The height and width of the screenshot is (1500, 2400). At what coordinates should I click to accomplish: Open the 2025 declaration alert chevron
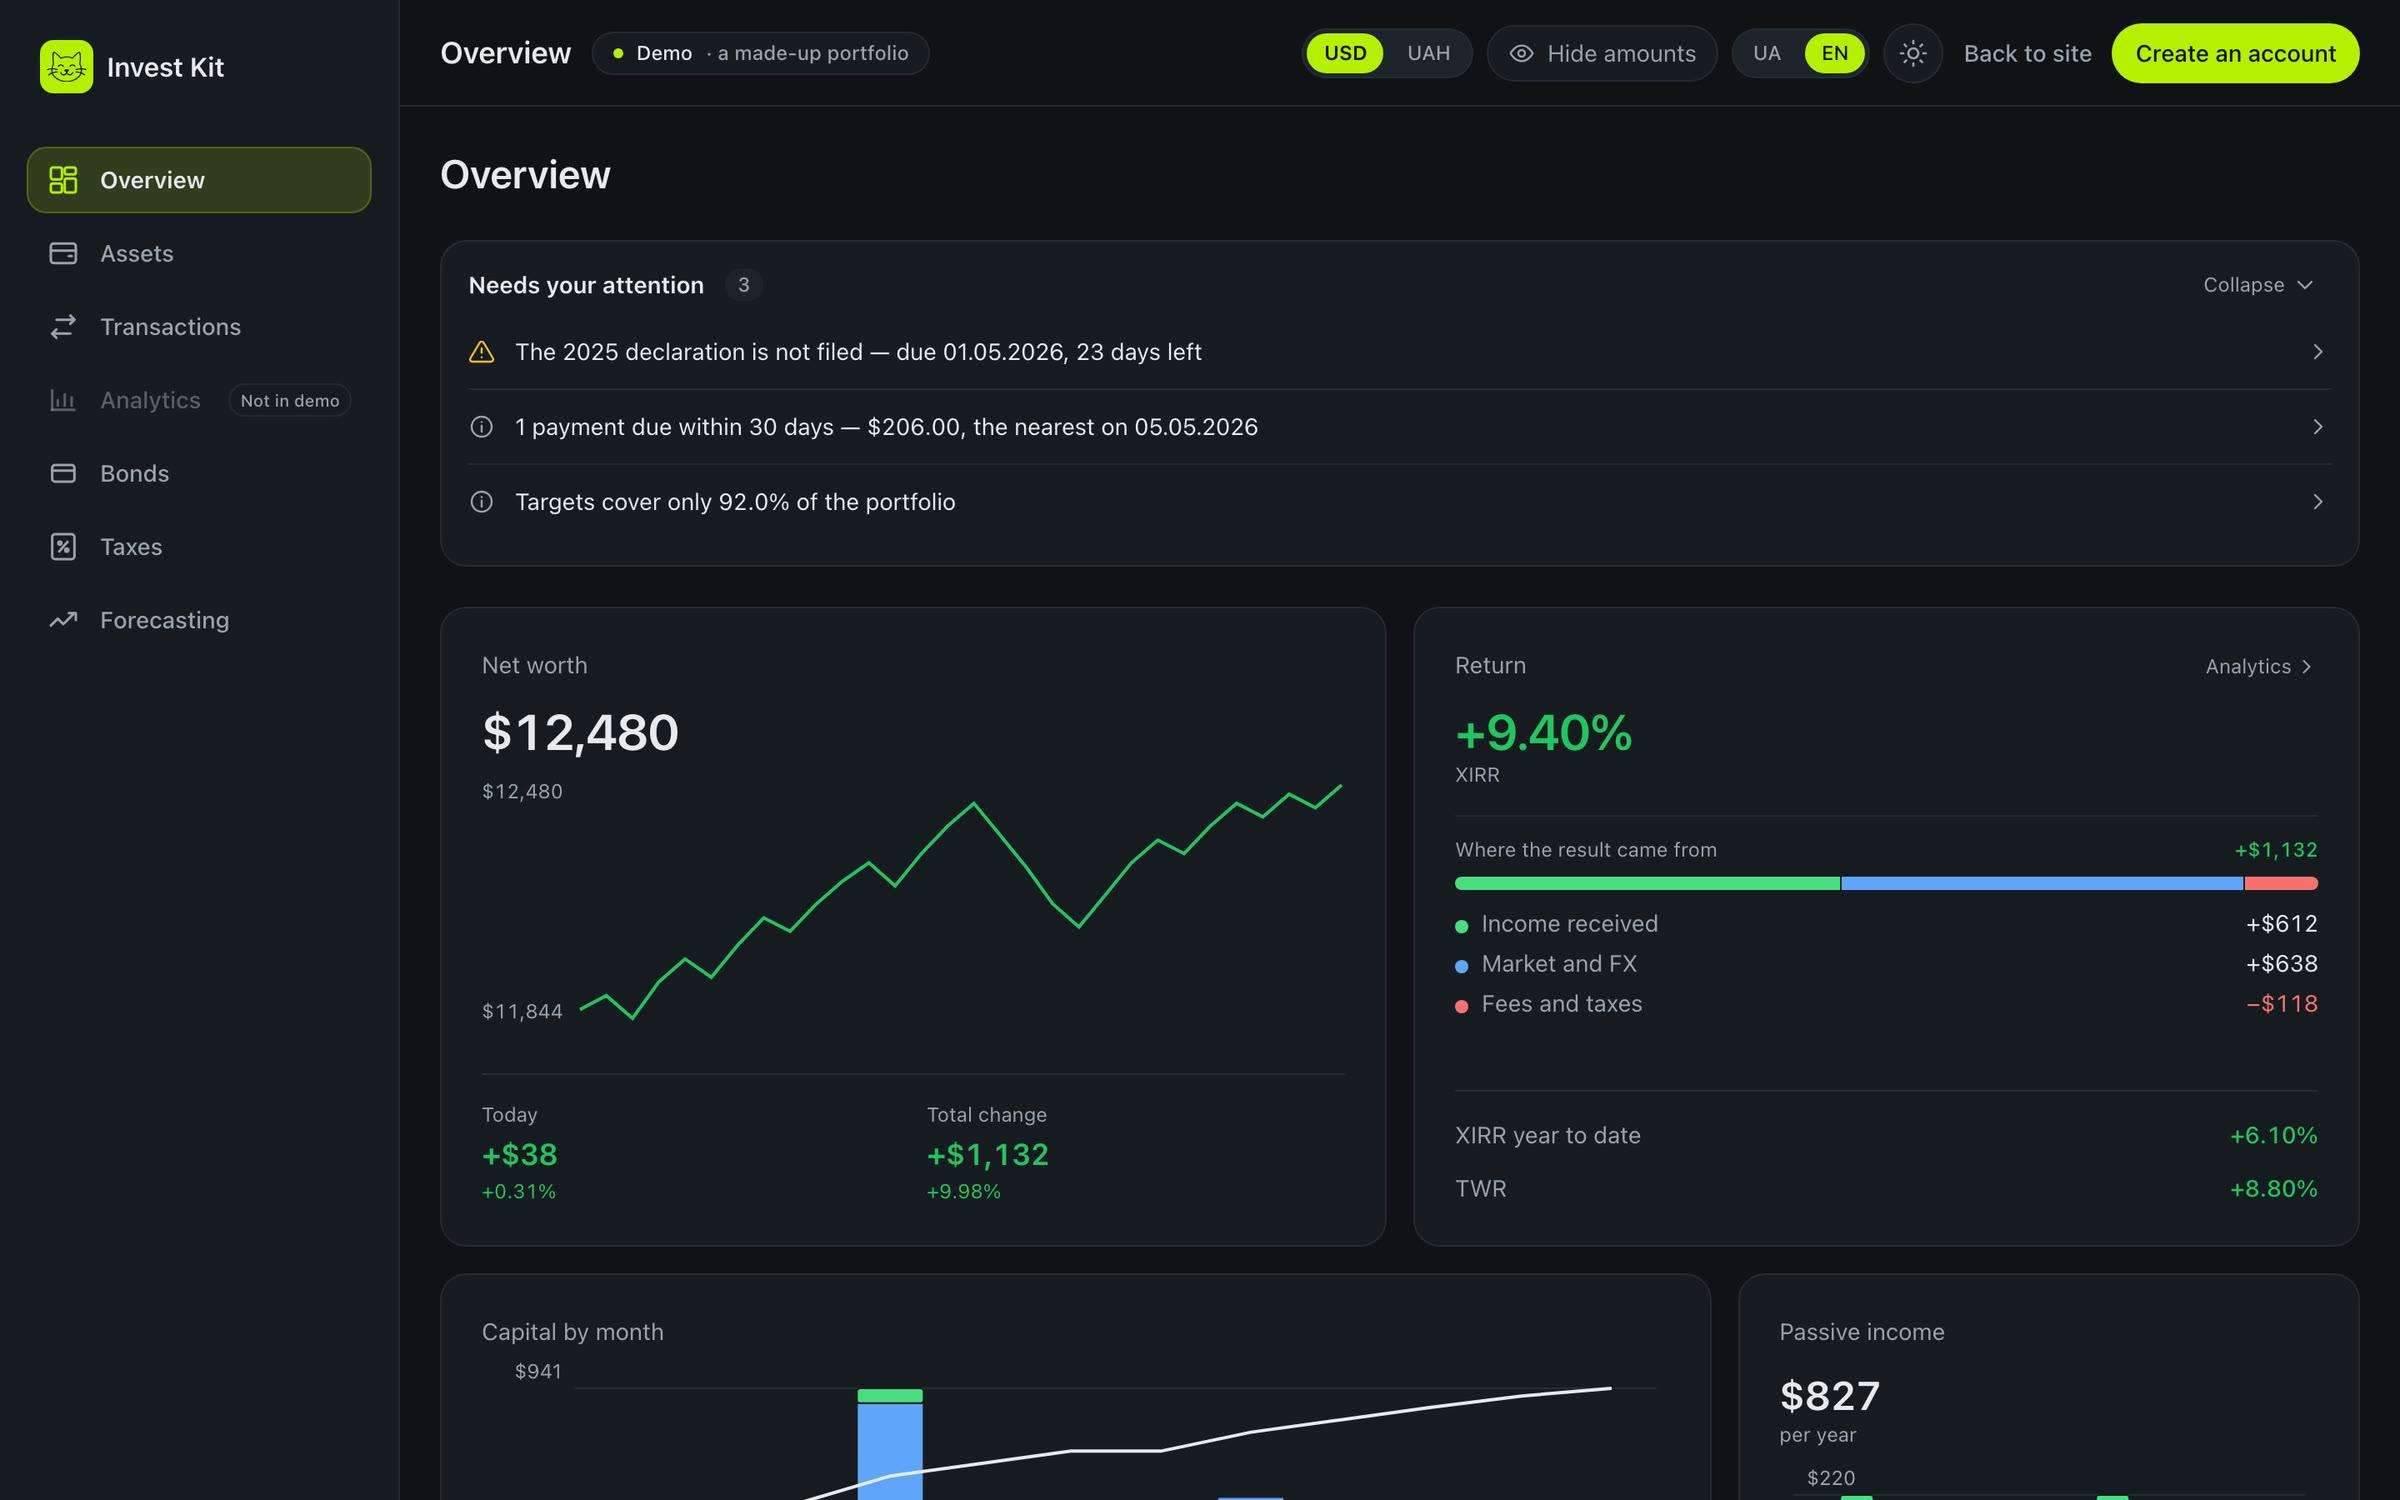pos(2317,352)
